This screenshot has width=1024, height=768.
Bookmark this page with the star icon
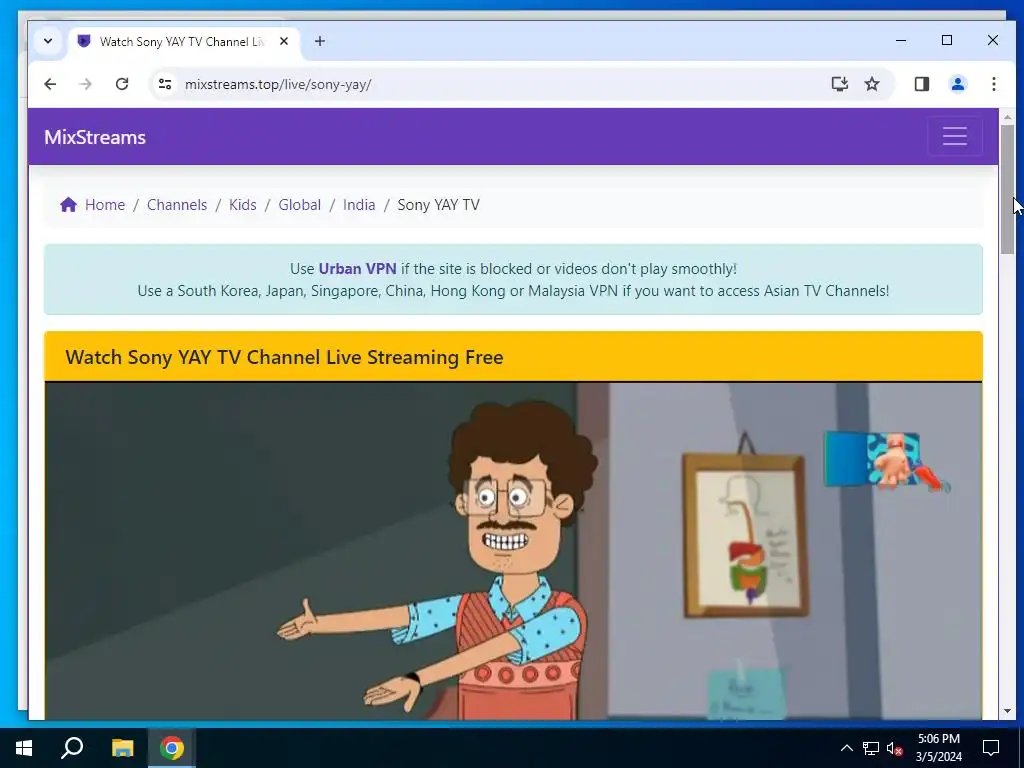click(x=872, y=84)
